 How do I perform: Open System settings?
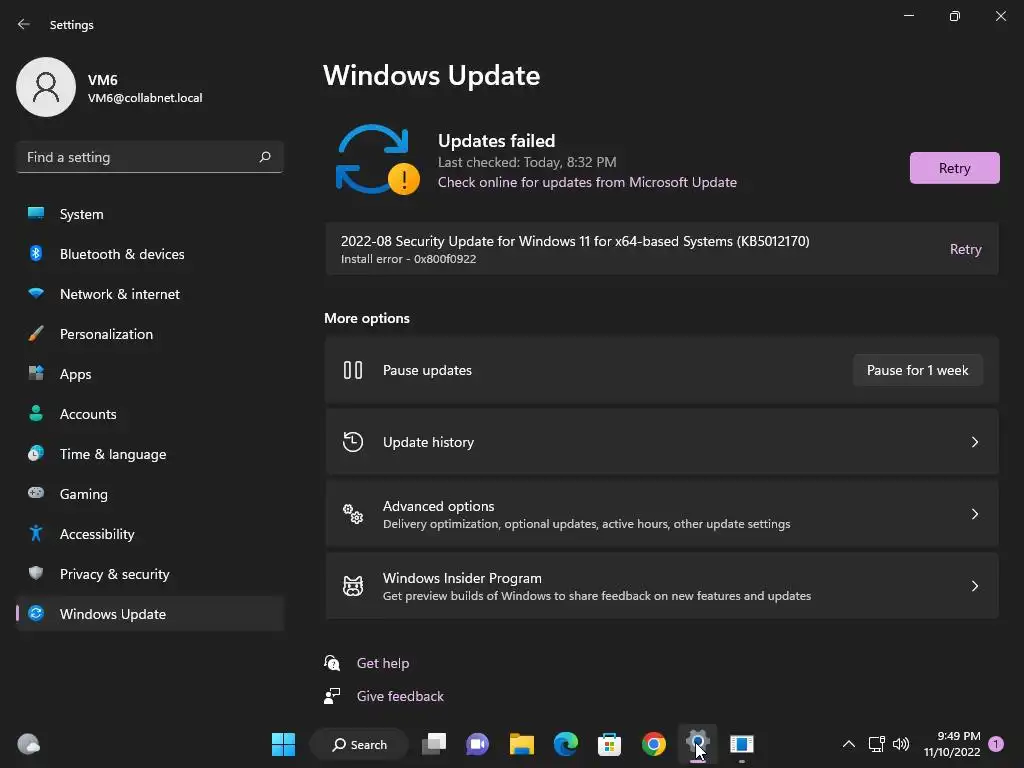tap(150, 214)
